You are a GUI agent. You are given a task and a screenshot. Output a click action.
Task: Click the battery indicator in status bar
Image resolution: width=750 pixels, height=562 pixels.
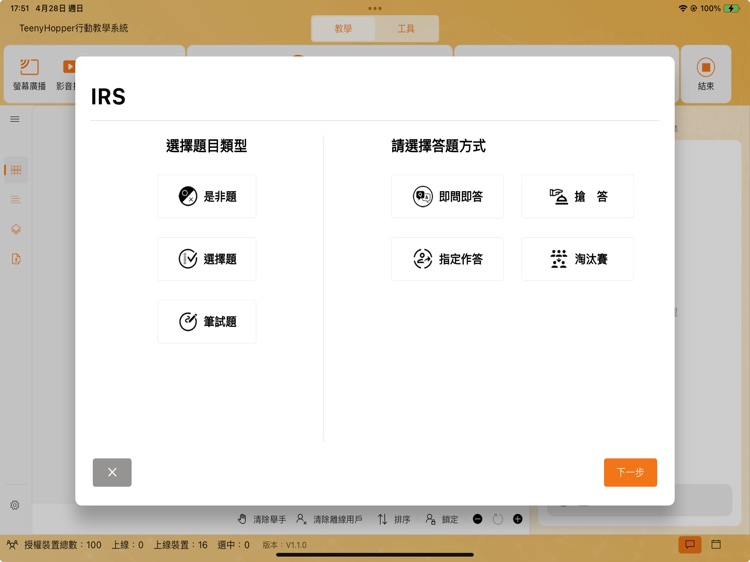[x=732, y=8]
